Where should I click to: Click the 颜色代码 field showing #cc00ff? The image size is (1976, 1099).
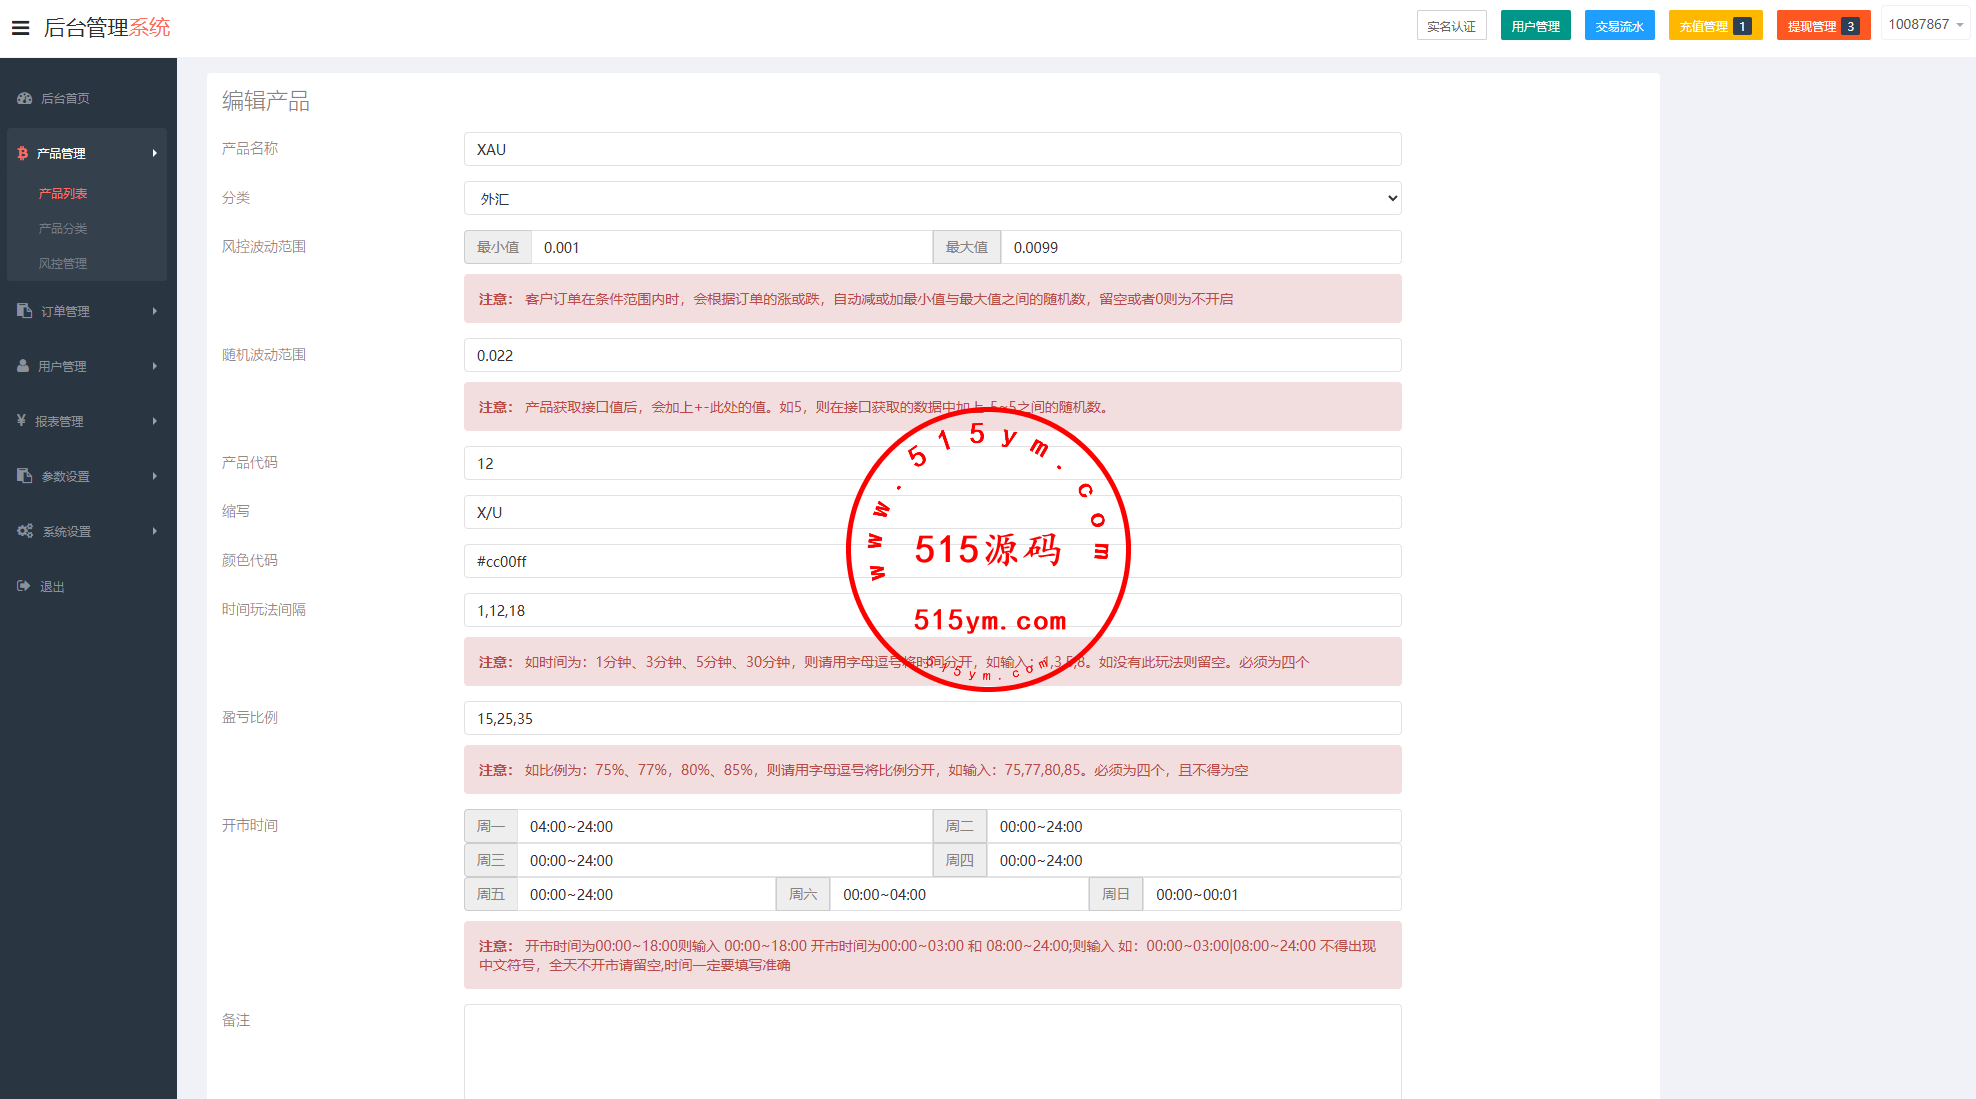point(932,561)
